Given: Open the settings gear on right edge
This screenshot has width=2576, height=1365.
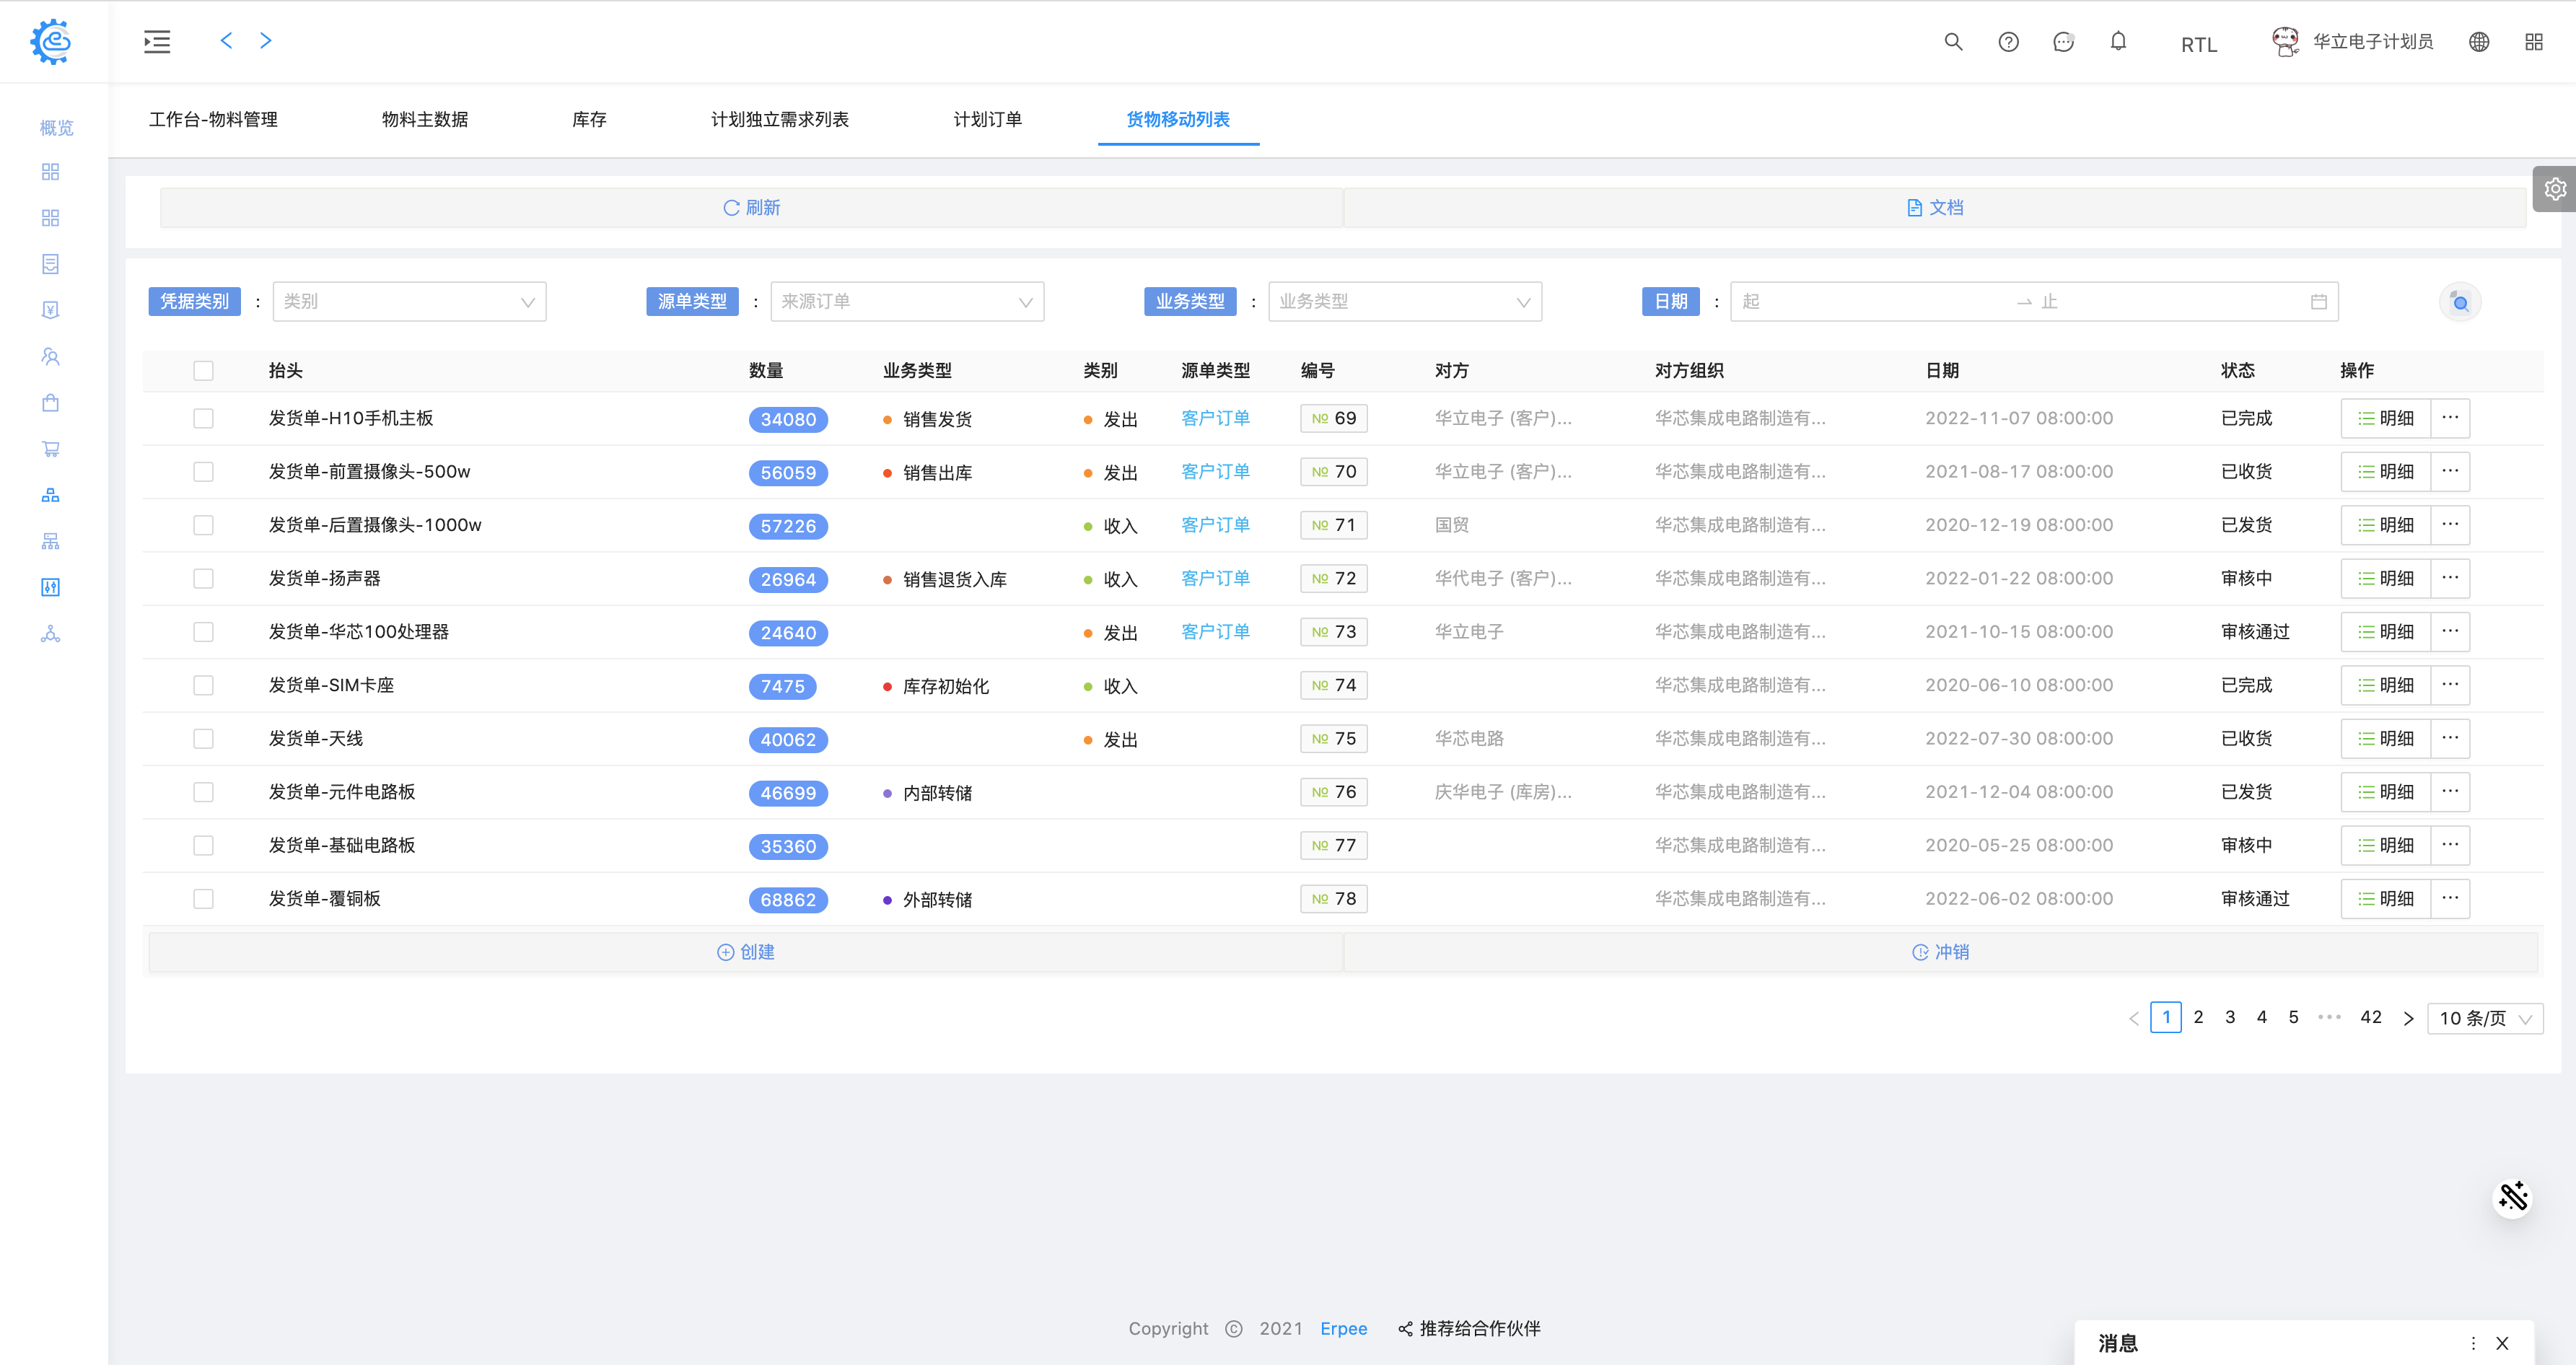Looking at the screenshot, I should click(x=2555, y=189).
